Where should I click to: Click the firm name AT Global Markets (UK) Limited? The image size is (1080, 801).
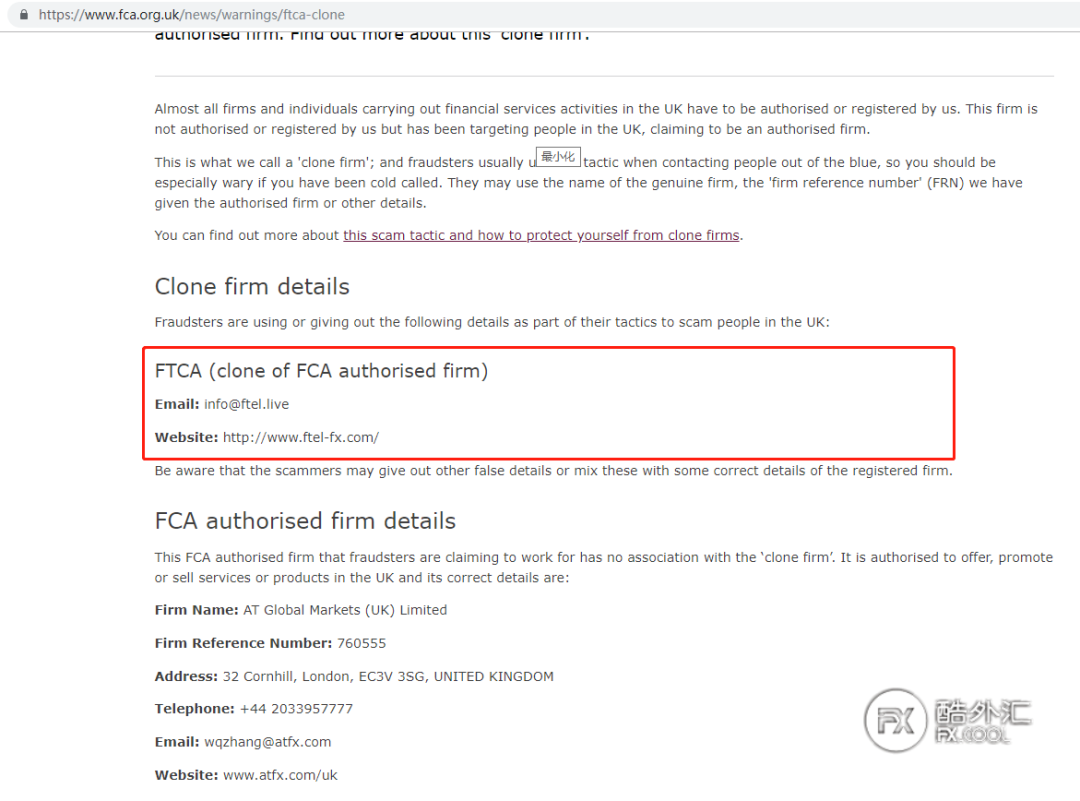click(345, 610)
